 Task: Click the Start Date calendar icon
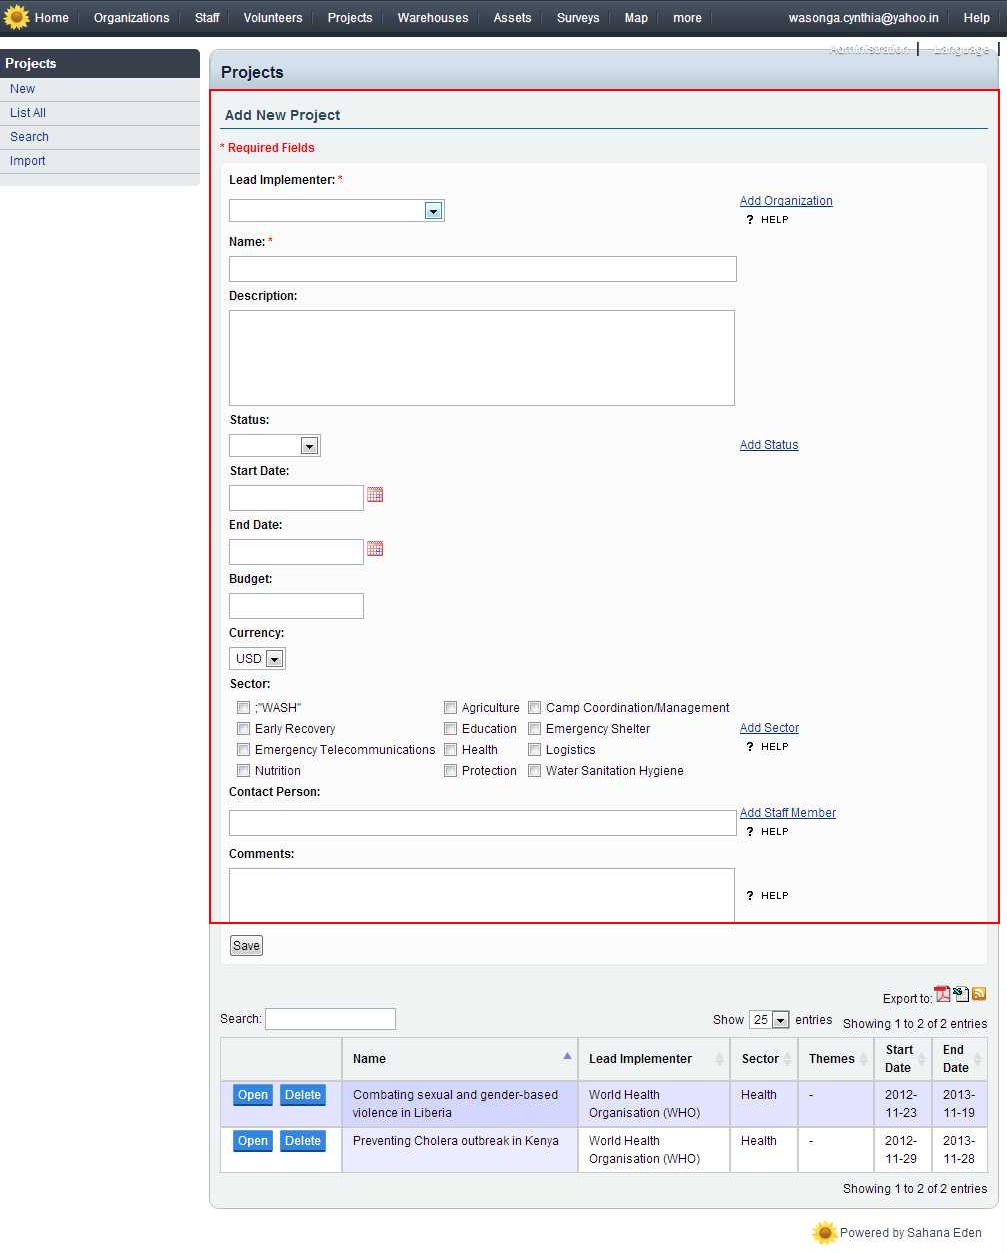pyautogui.click(x=375, y=495)
